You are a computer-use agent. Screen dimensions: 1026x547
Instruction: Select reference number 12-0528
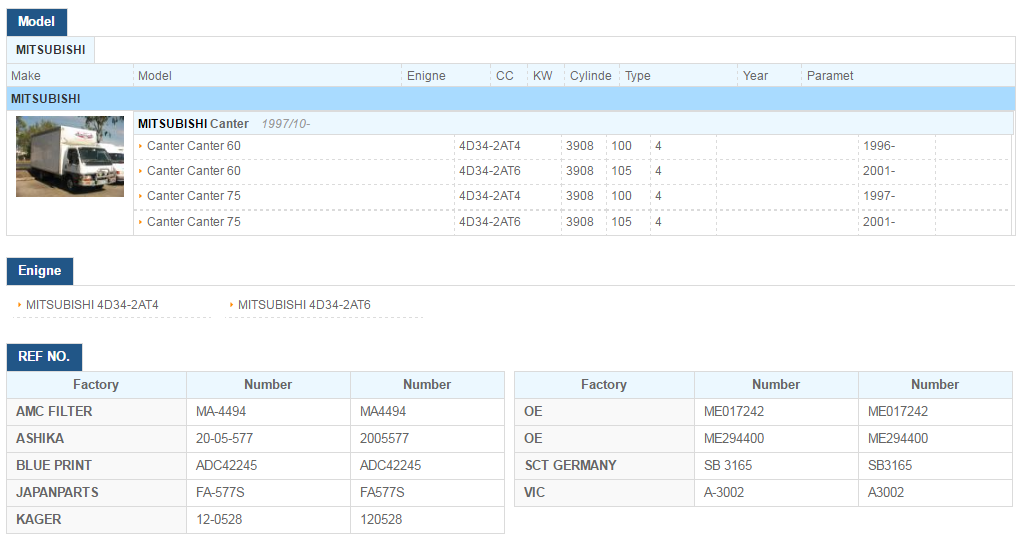pos(268,520)
